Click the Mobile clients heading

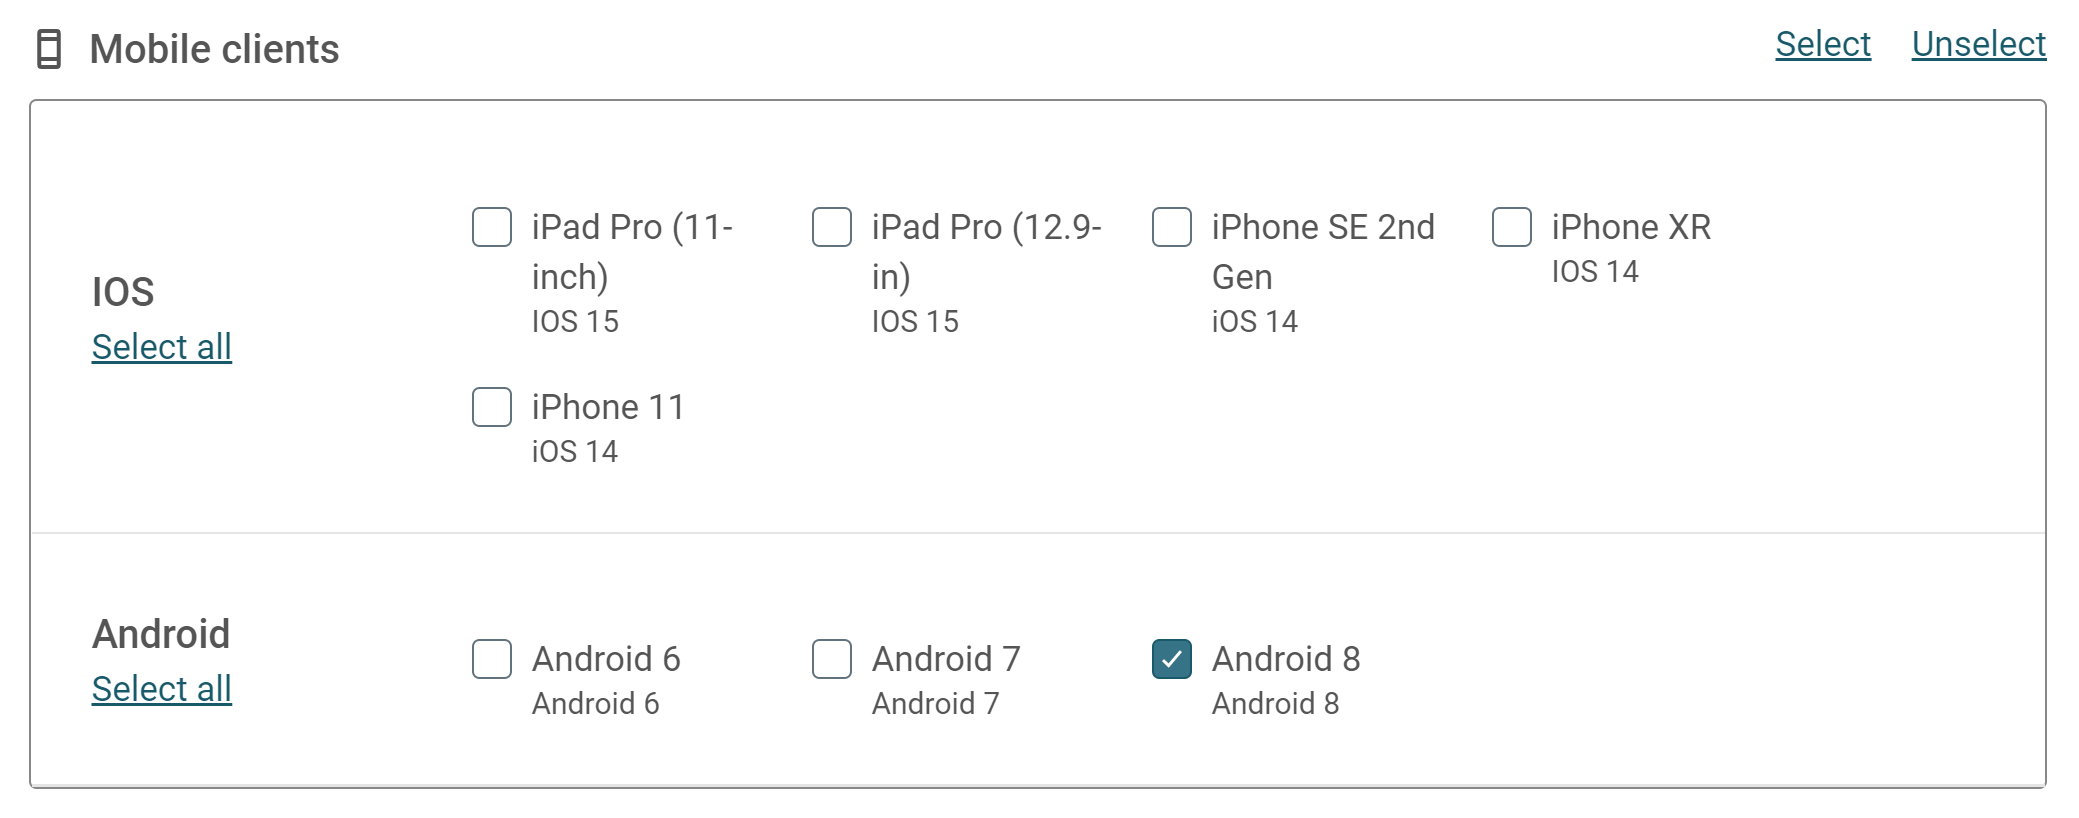pos(214,49)
